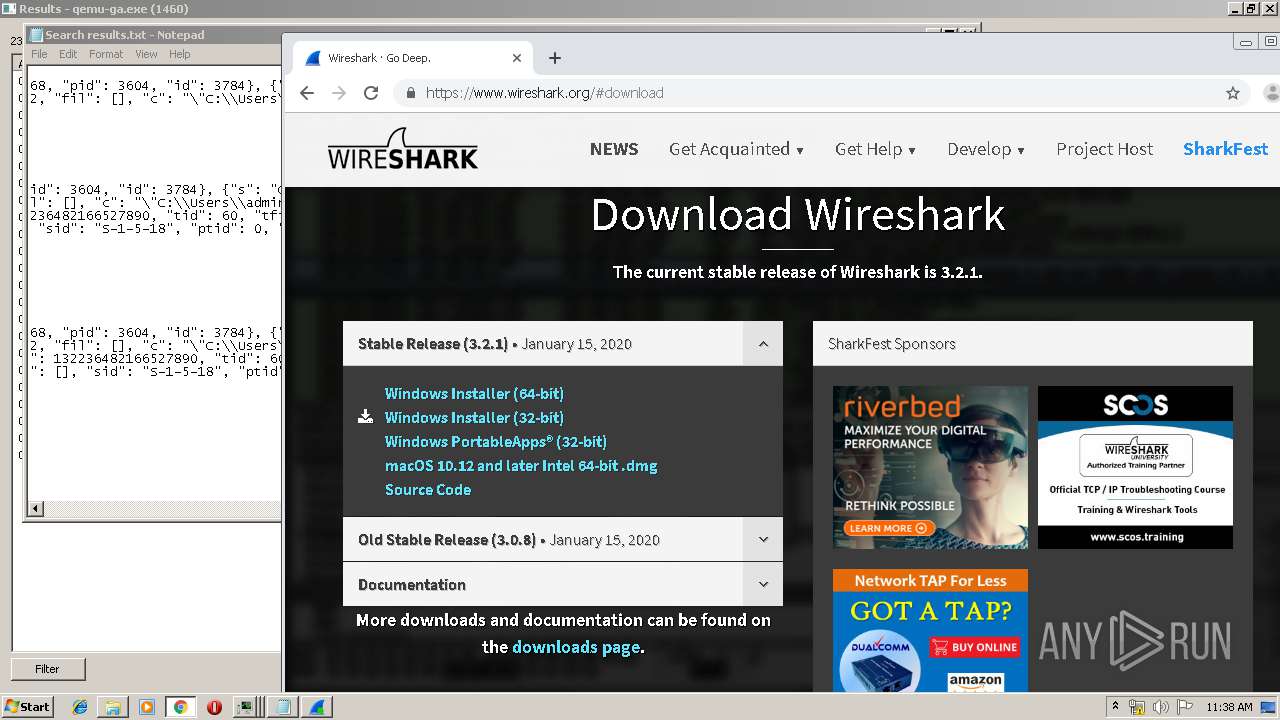Open NEWS in site navigation

[614, 149]
